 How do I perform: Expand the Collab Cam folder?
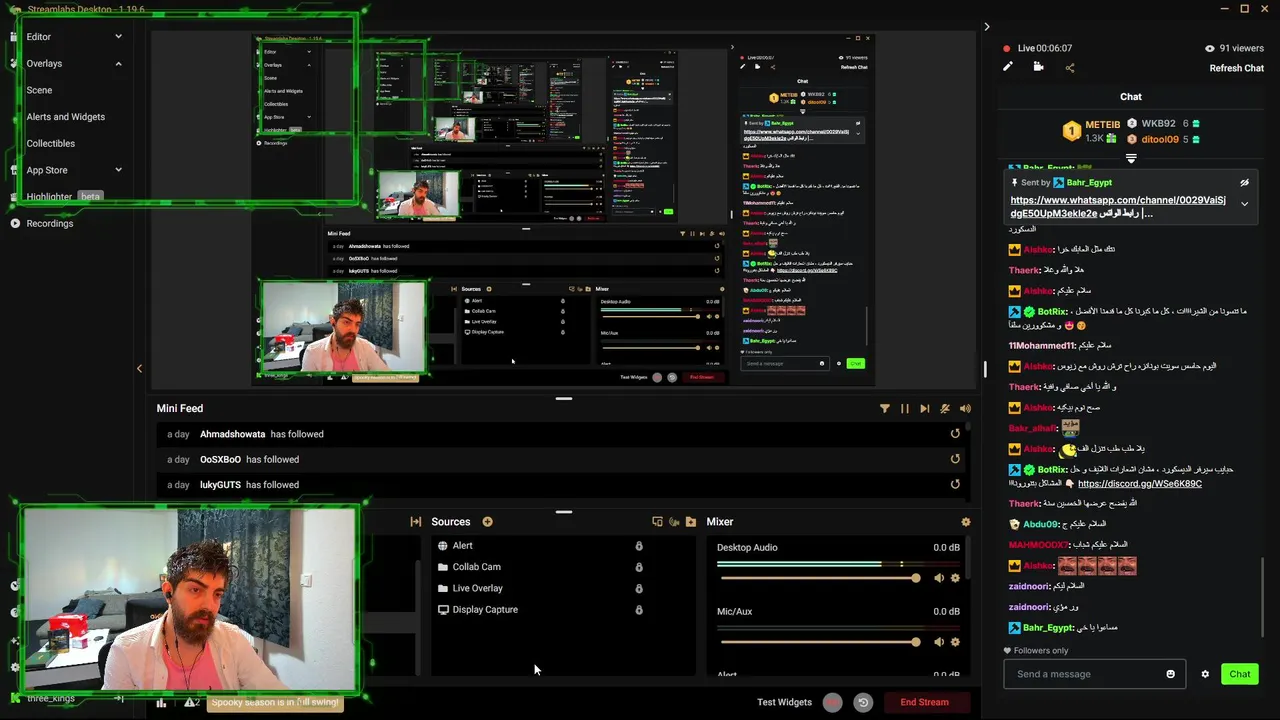pos(443,567)
